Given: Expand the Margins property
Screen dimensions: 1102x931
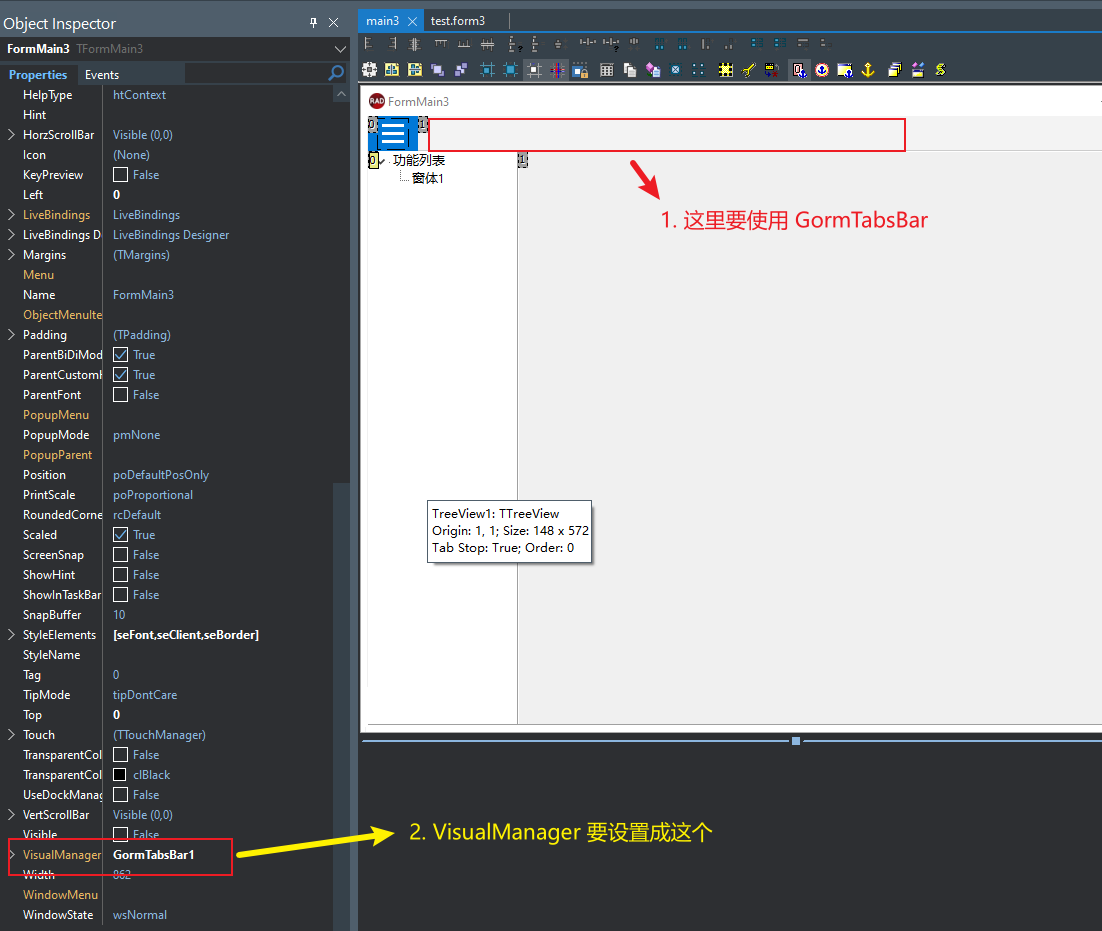Looking at the screenshot, I should pyautogui.click(x=11, y=254).
